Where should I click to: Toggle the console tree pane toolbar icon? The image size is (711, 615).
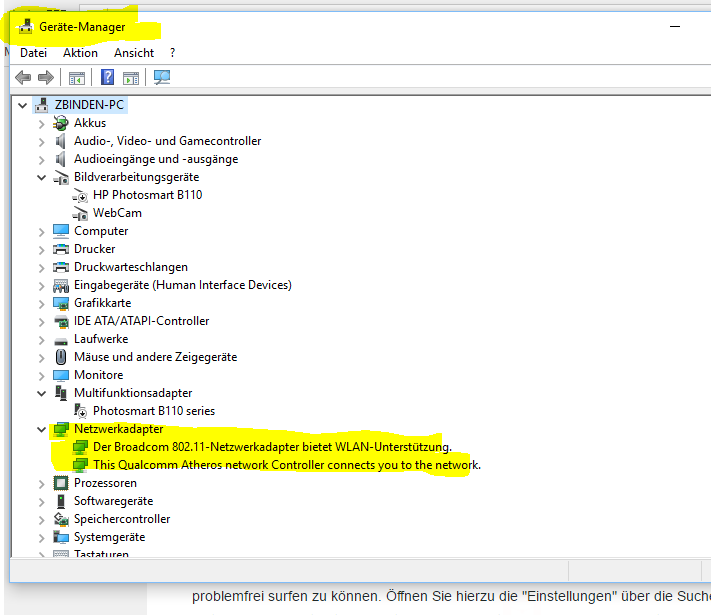pos(77,78)
